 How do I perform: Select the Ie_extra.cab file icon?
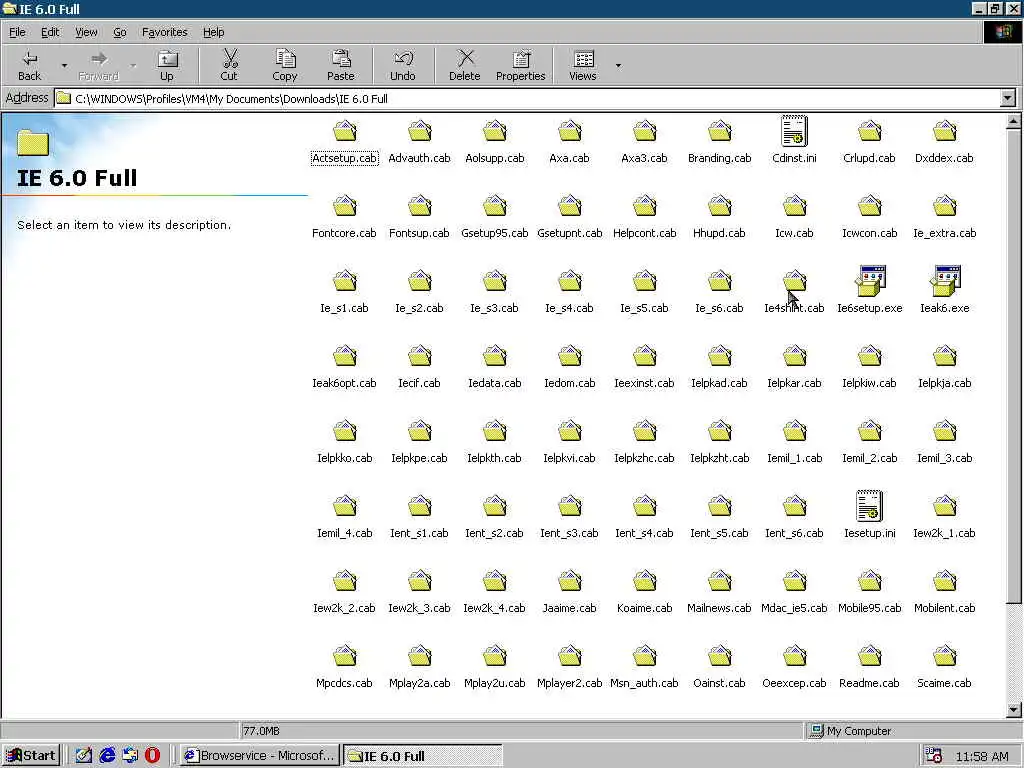(x=944, y=206)
